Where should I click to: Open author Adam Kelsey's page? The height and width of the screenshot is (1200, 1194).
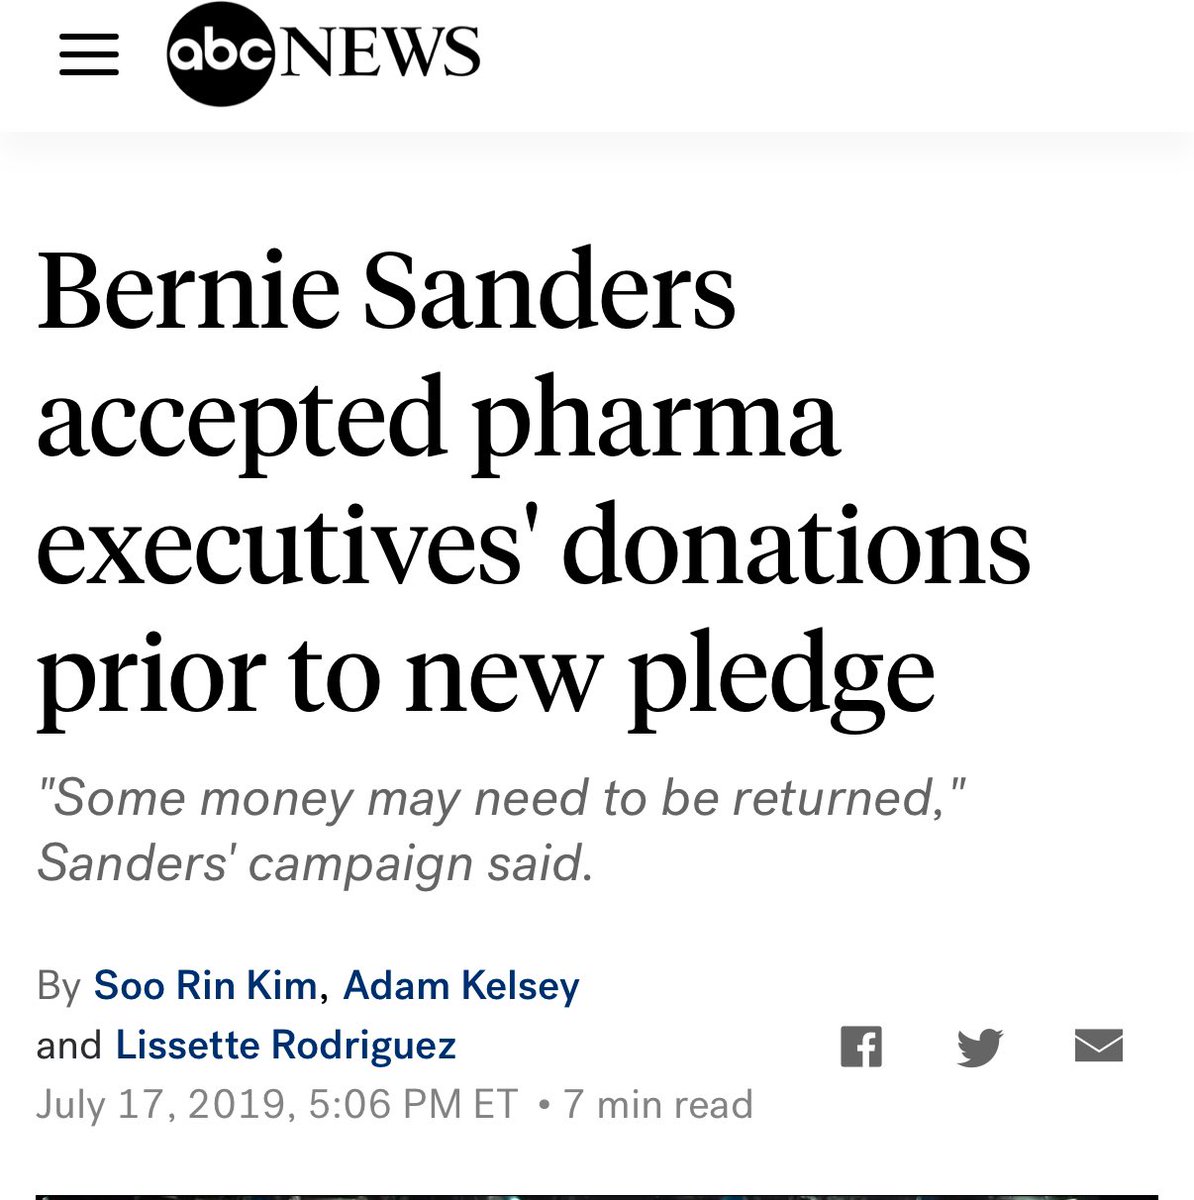461,986
